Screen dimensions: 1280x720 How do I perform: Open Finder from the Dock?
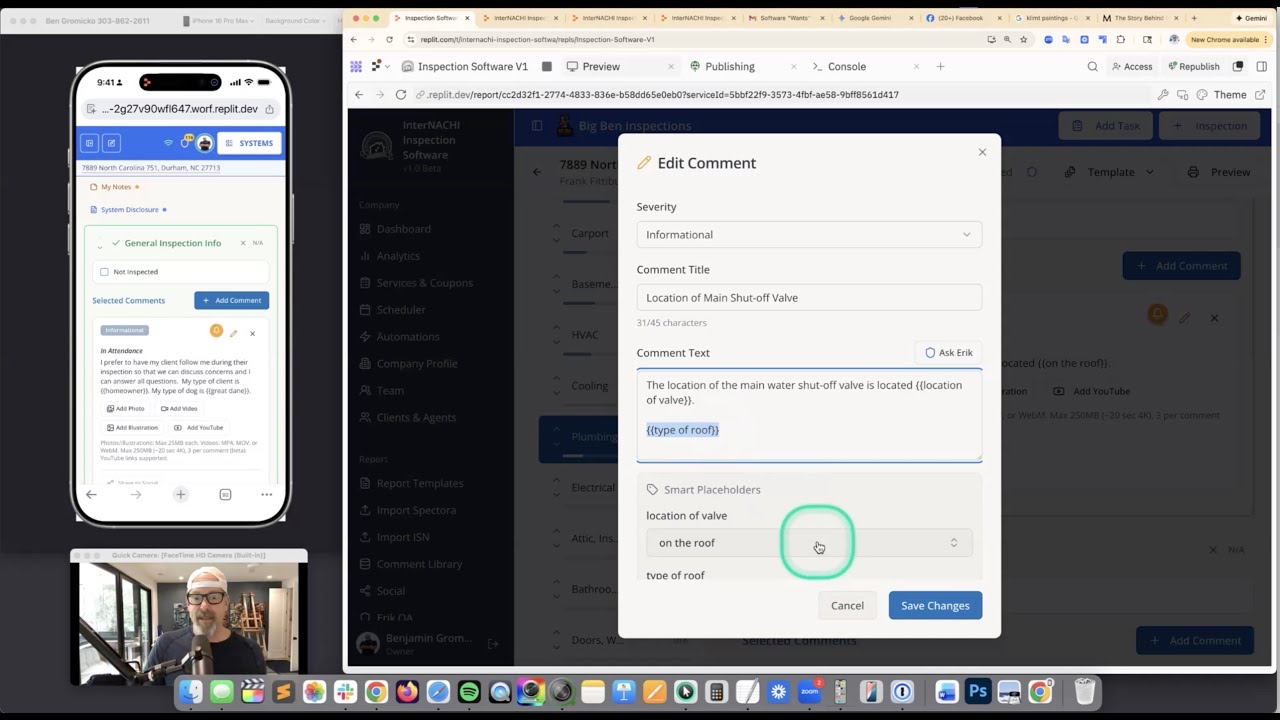pos(190,692)
